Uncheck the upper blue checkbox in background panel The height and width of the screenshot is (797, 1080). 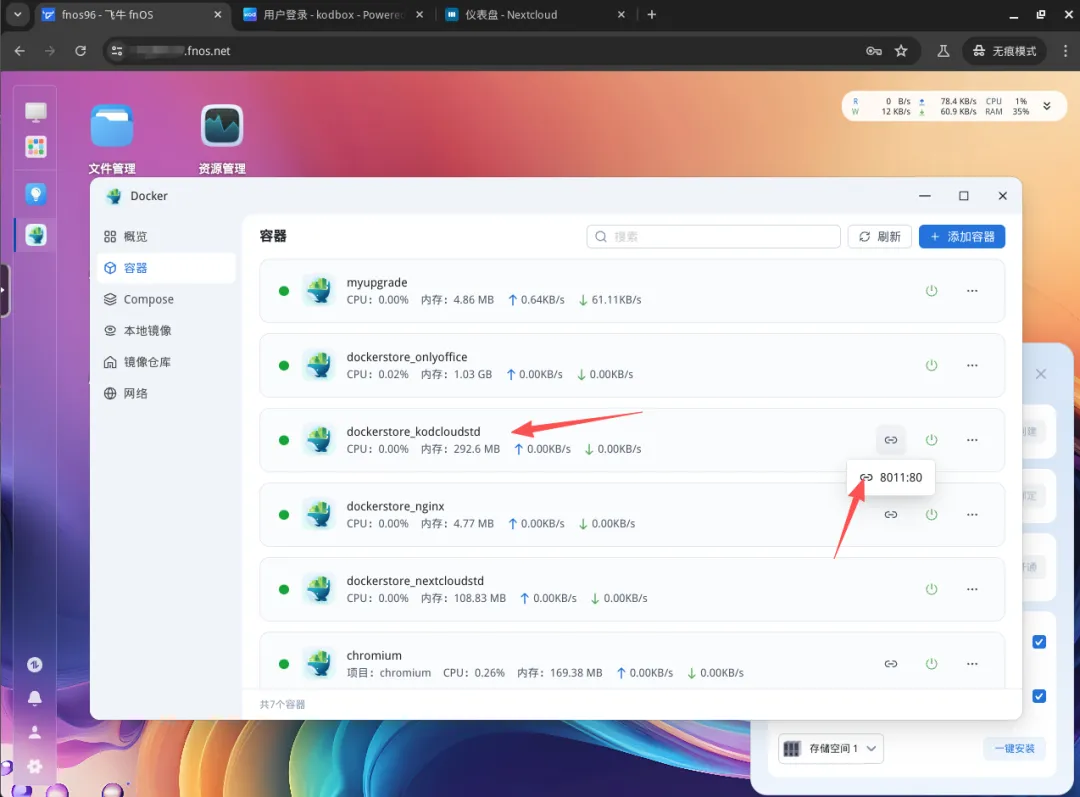[1039, 642]
